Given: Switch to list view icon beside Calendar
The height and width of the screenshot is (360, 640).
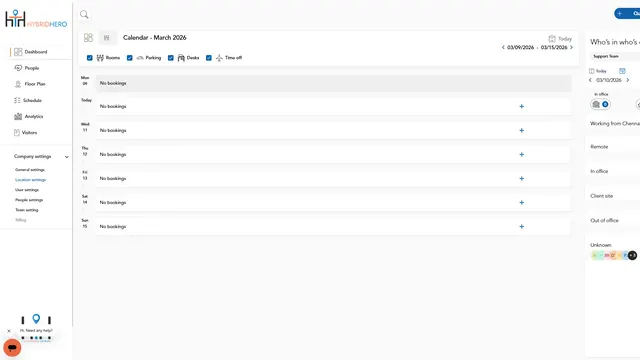Looking at the screenshot, I should [x=107, y=38].
